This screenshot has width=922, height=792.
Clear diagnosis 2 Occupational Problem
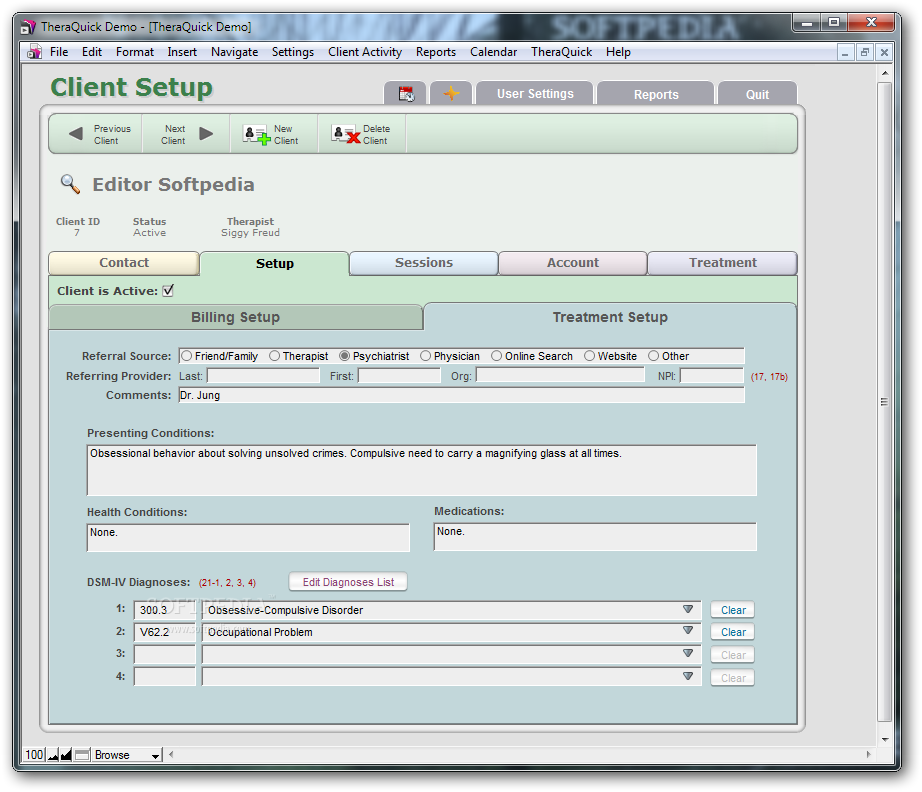pos(733,632)
